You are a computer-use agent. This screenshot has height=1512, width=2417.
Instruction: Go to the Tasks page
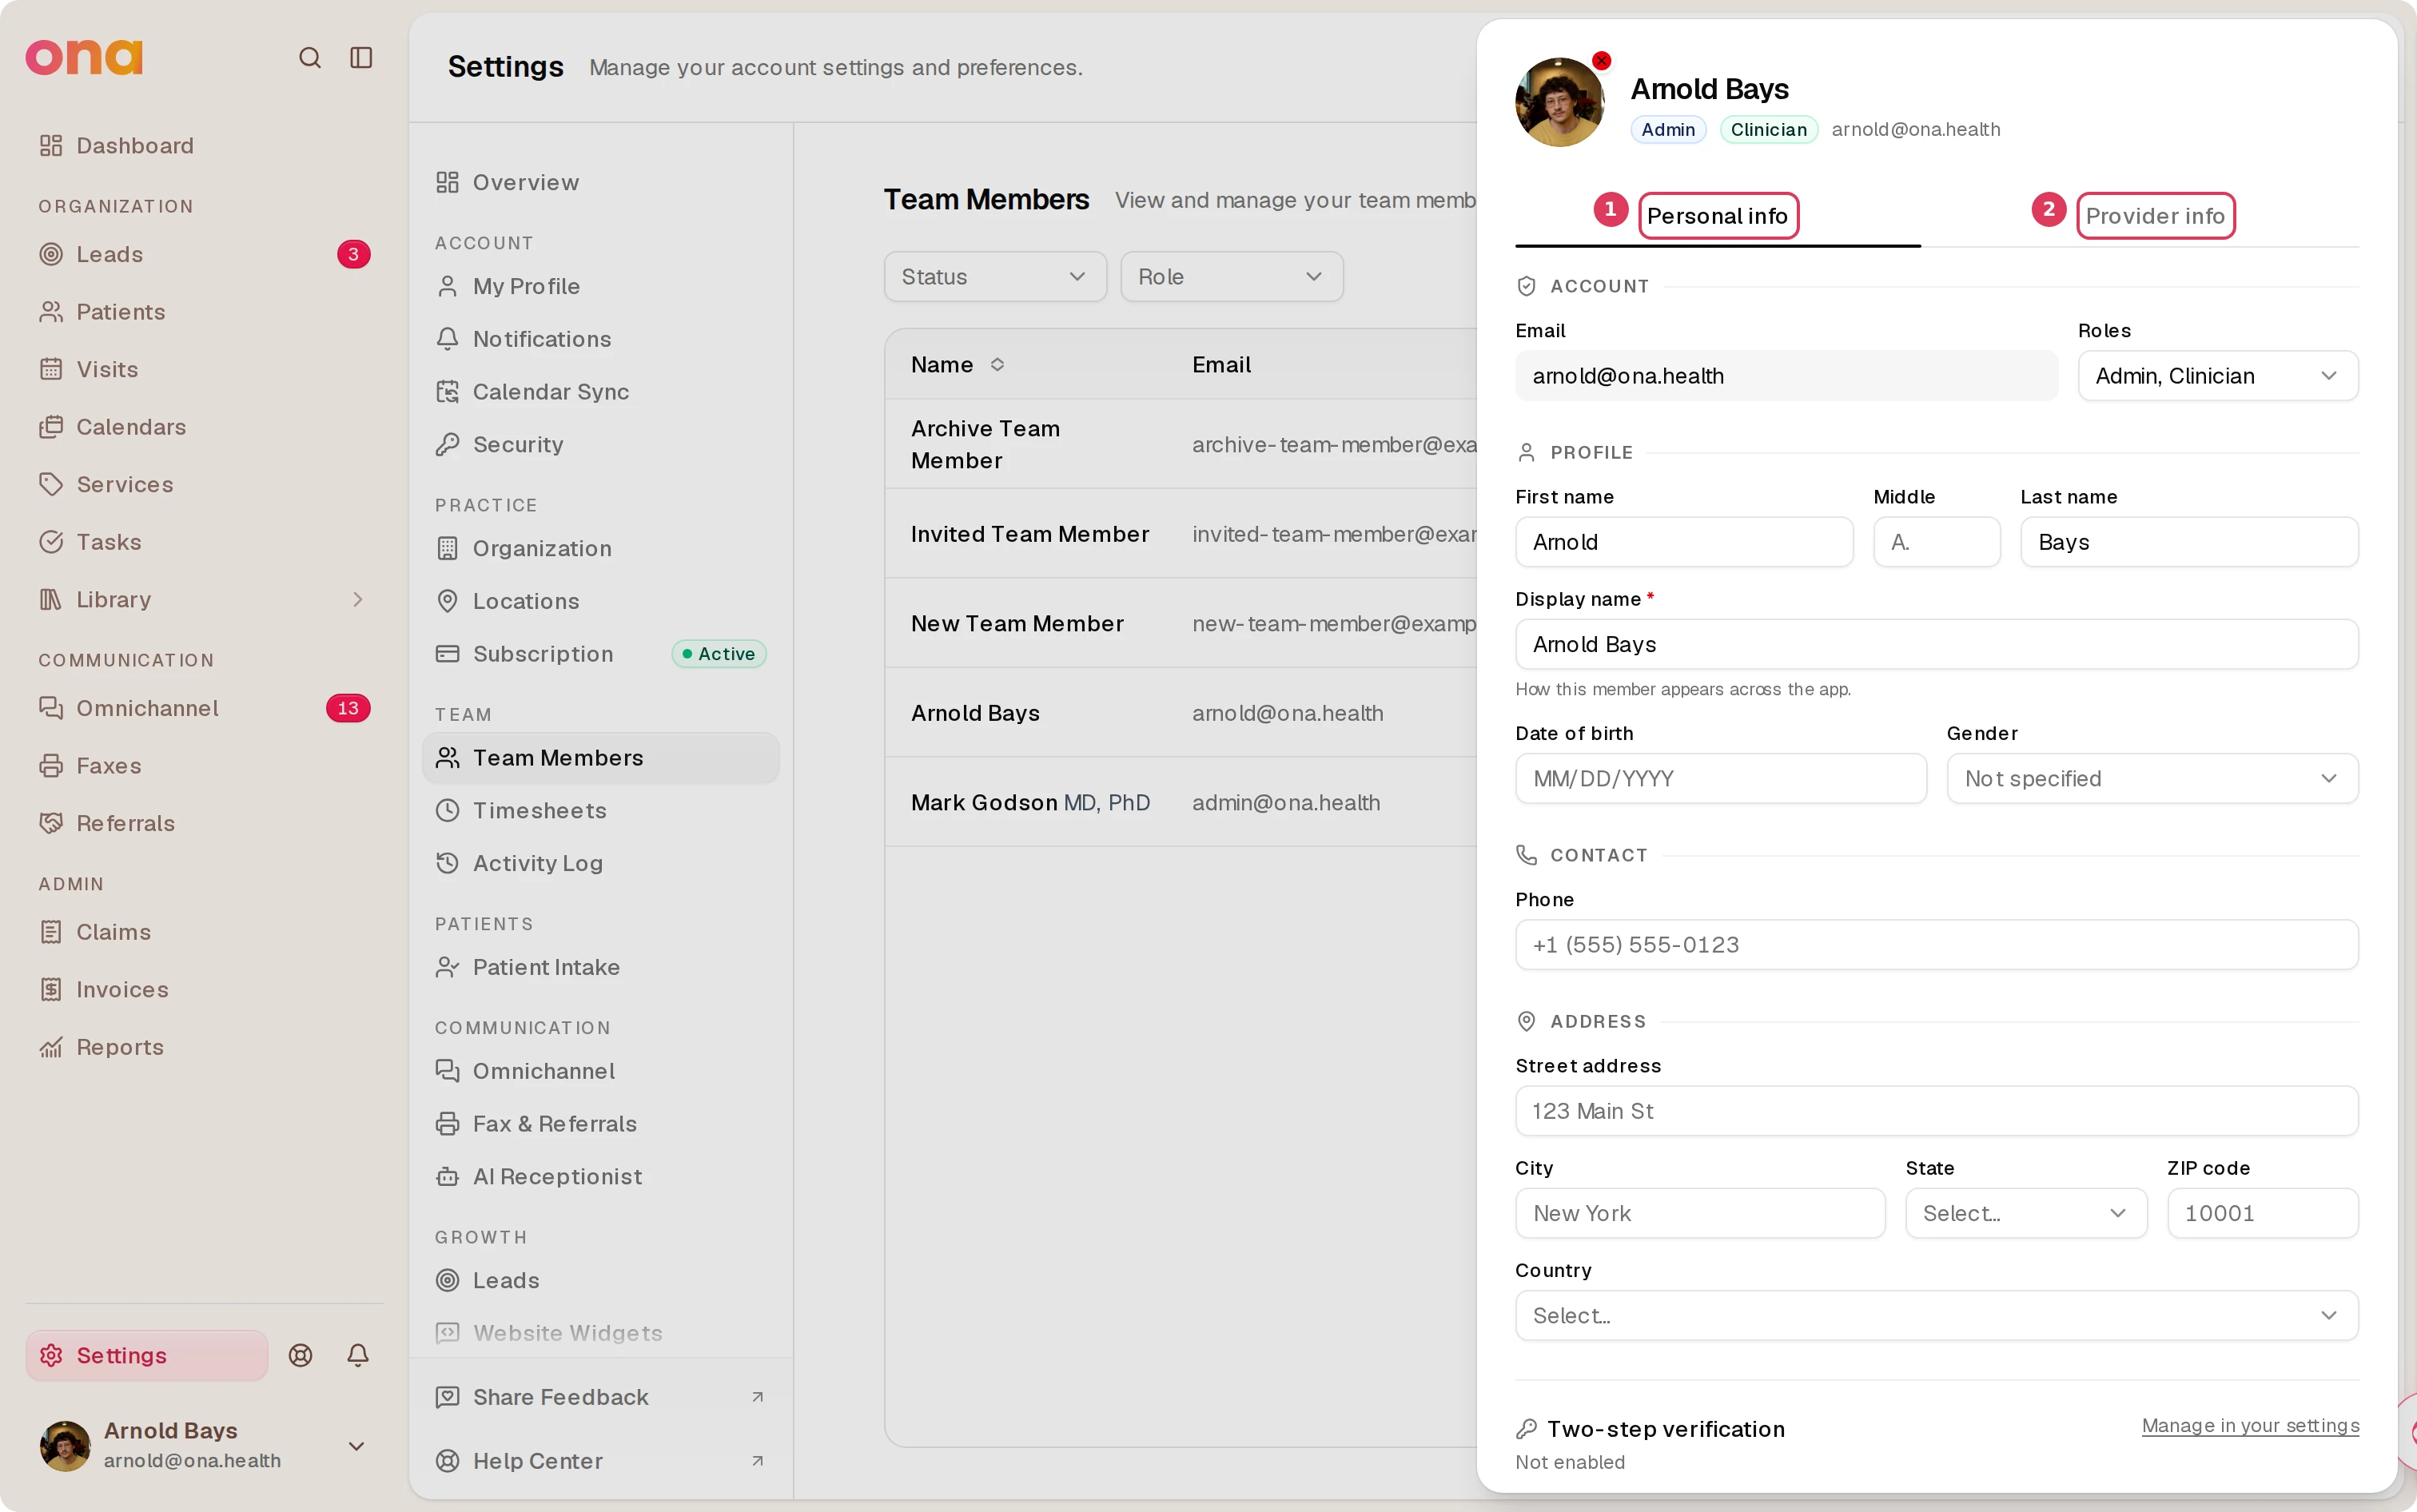click(204, 542)
